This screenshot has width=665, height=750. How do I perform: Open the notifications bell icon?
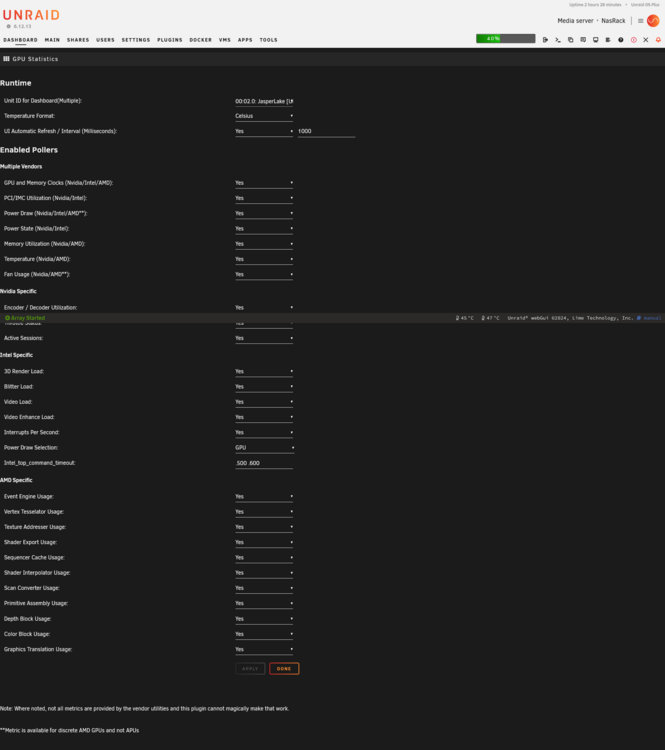[x=658, y=40]
